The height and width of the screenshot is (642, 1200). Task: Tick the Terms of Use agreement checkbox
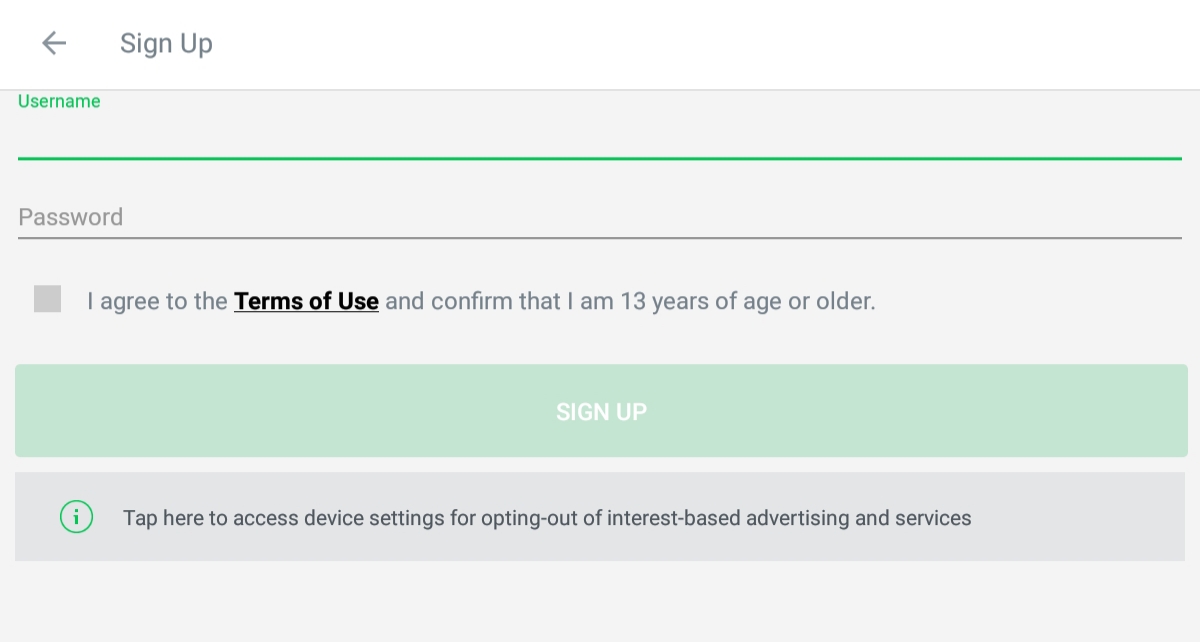pyautogui.click(x=47, y=299)
